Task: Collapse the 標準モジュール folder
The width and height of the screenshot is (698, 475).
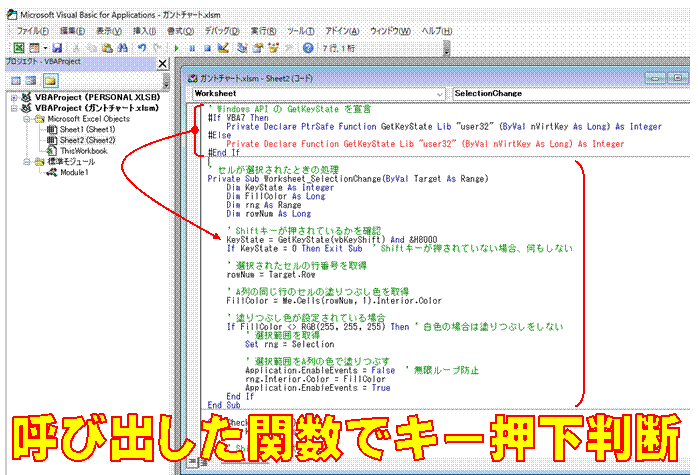Action: [x=26, y=162]
